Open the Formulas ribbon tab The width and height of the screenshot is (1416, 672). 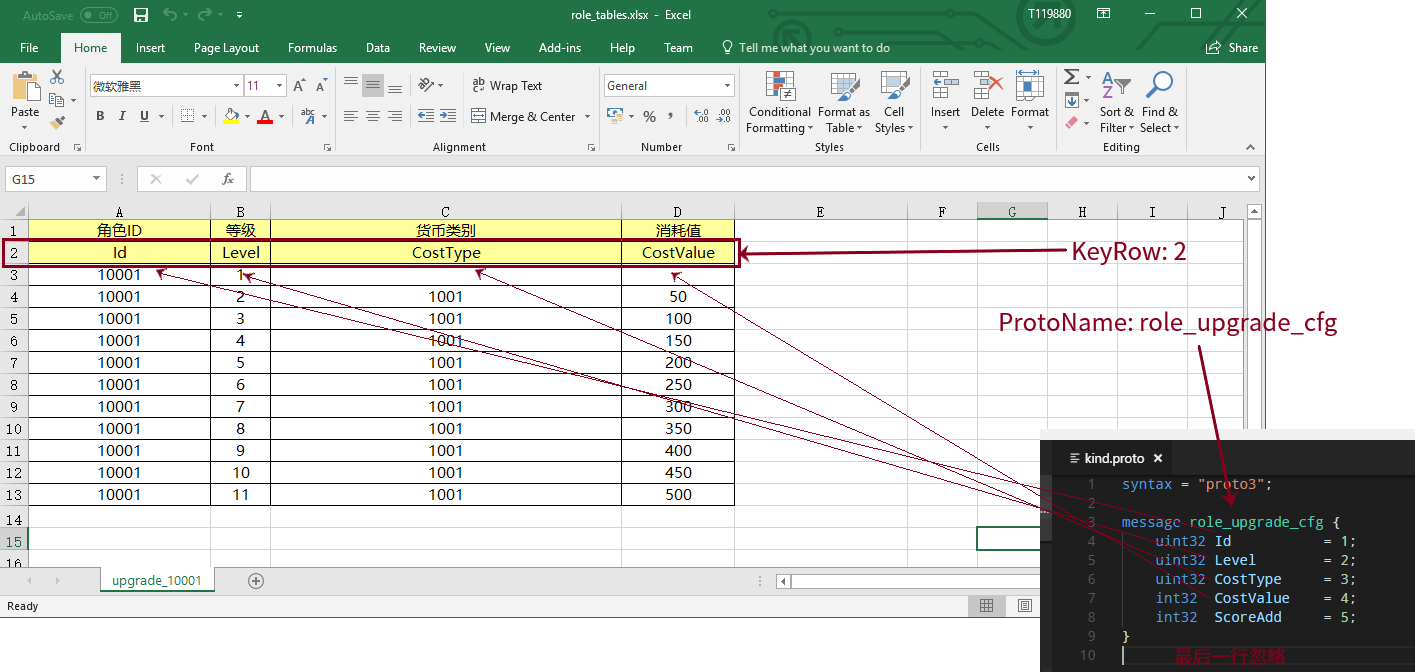point(312,48)
